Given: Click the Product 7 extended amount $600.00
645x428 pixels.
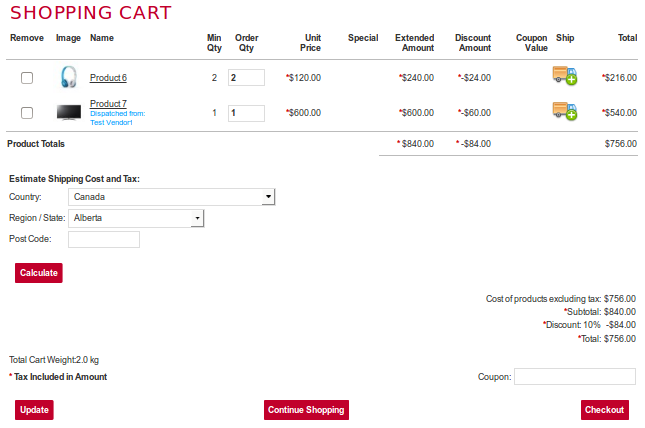Looking at the screenshot, I should [x=416, y=113].
